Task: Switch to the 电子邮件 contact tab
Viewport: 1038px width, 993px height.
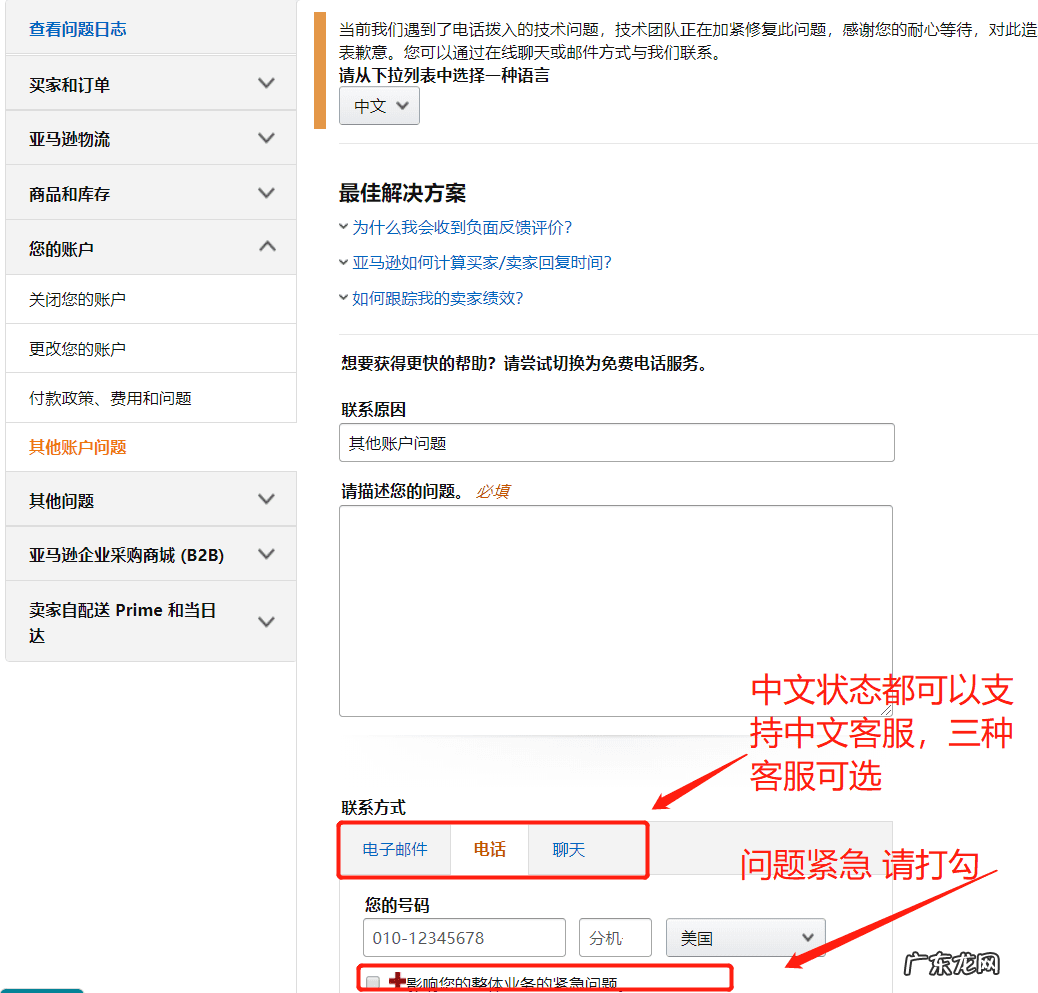Action: pos(394,848)
